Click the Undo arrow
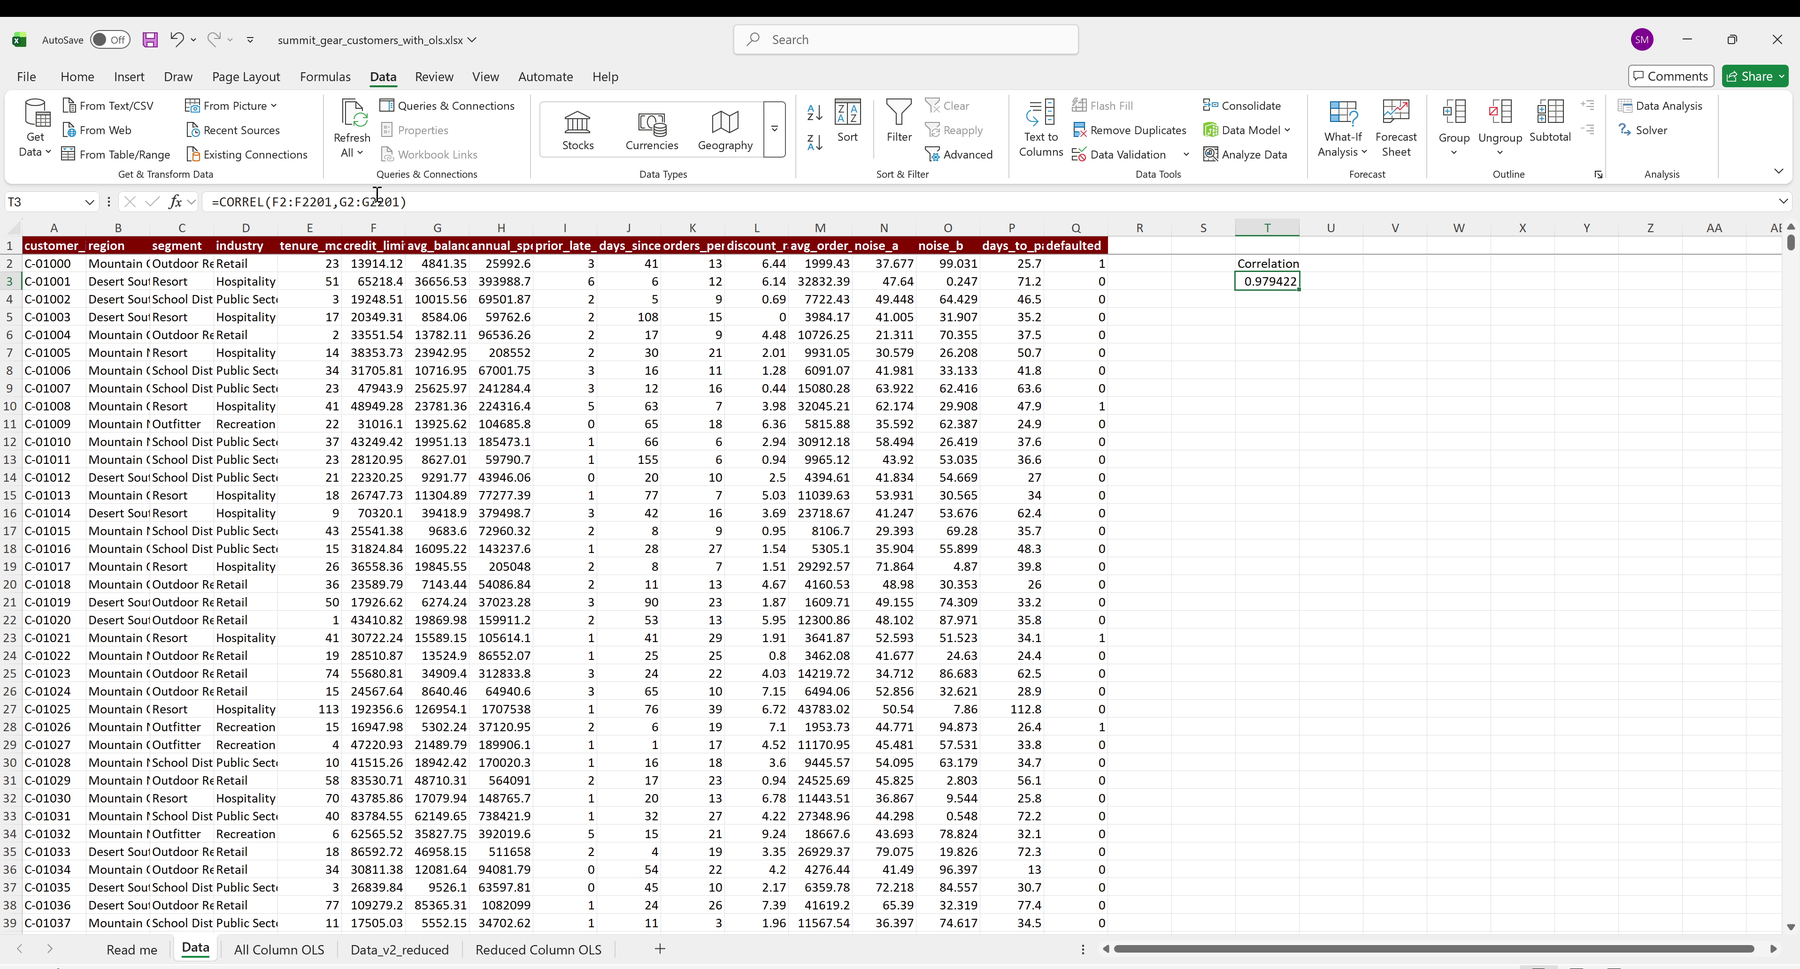Viewport: 1800px width, 969px height. (177, 40)
